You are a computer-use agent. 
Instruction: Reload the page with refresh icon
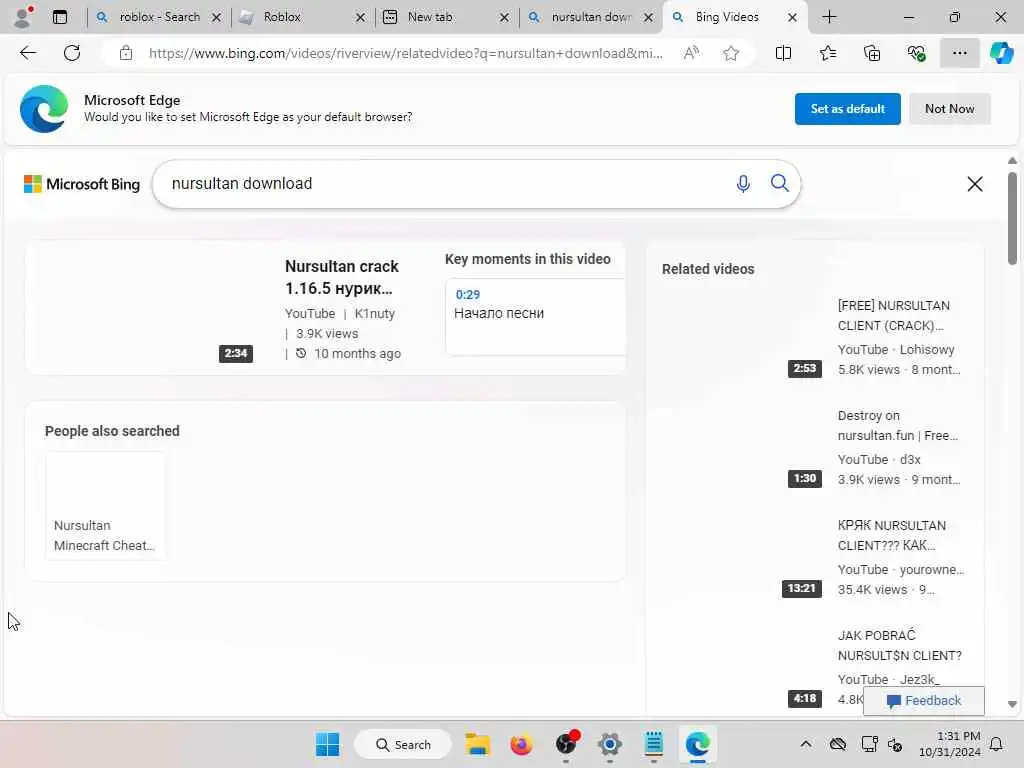72,53
